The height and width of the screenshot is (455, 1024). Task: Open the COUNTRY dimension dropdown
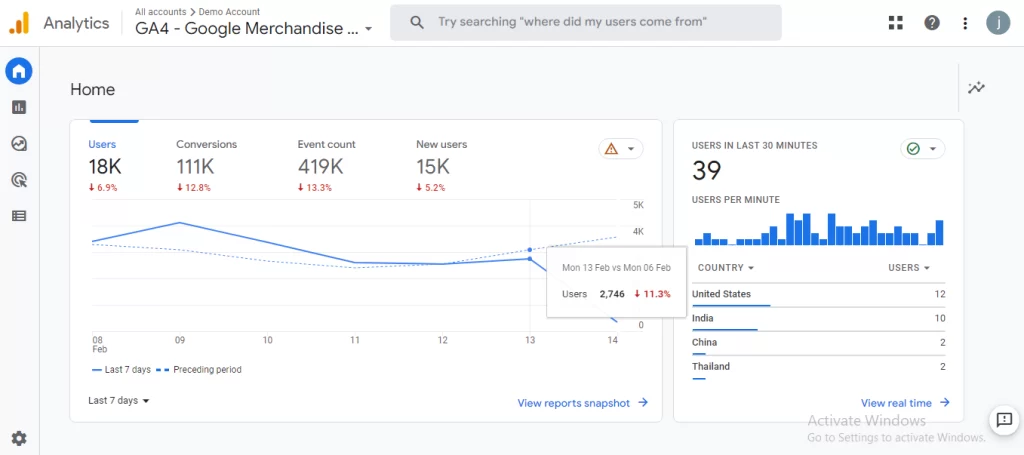pyautogui.click(x=726, y=268)
